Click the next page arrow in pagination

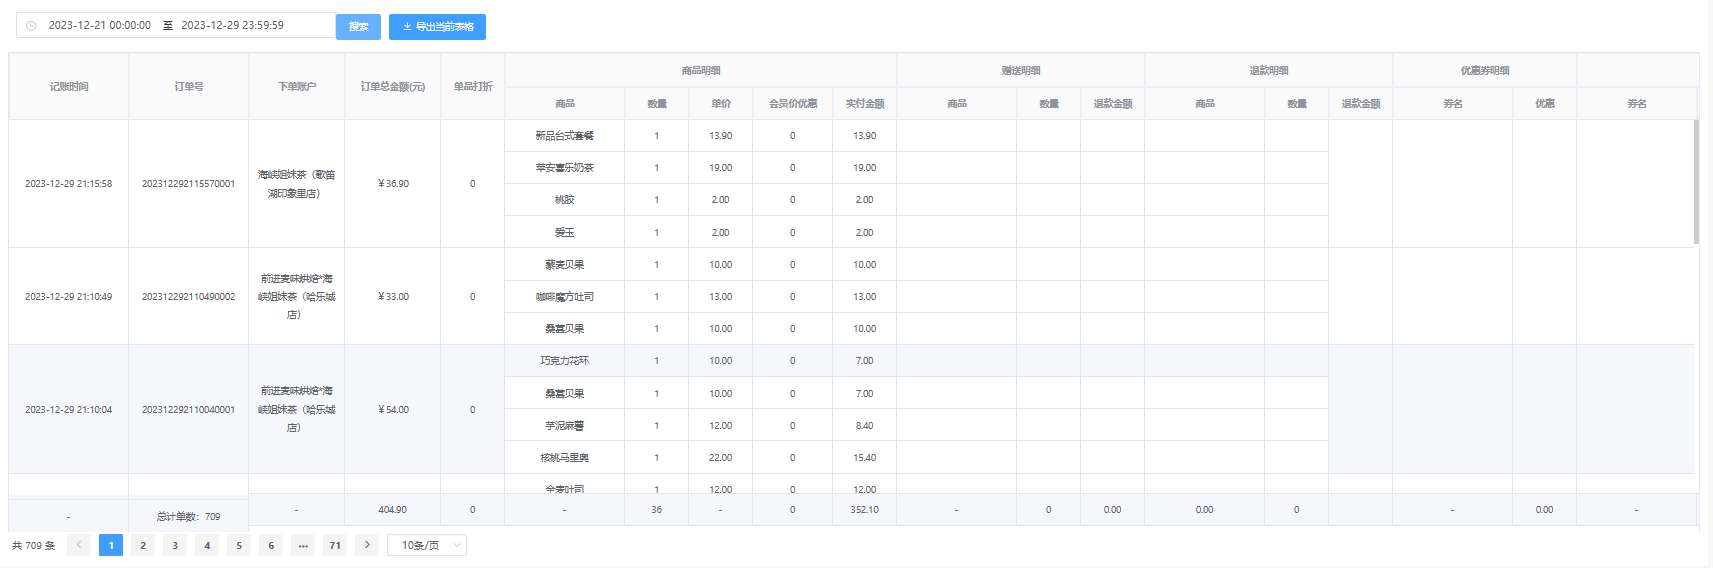tap(367, 545)
